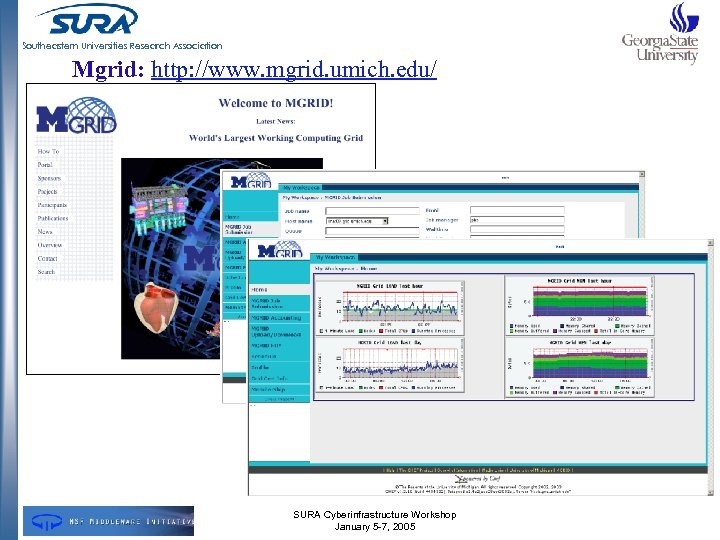Click the Queue input field
This screenshot has height=540, width=720.
(x=372, y=231)
